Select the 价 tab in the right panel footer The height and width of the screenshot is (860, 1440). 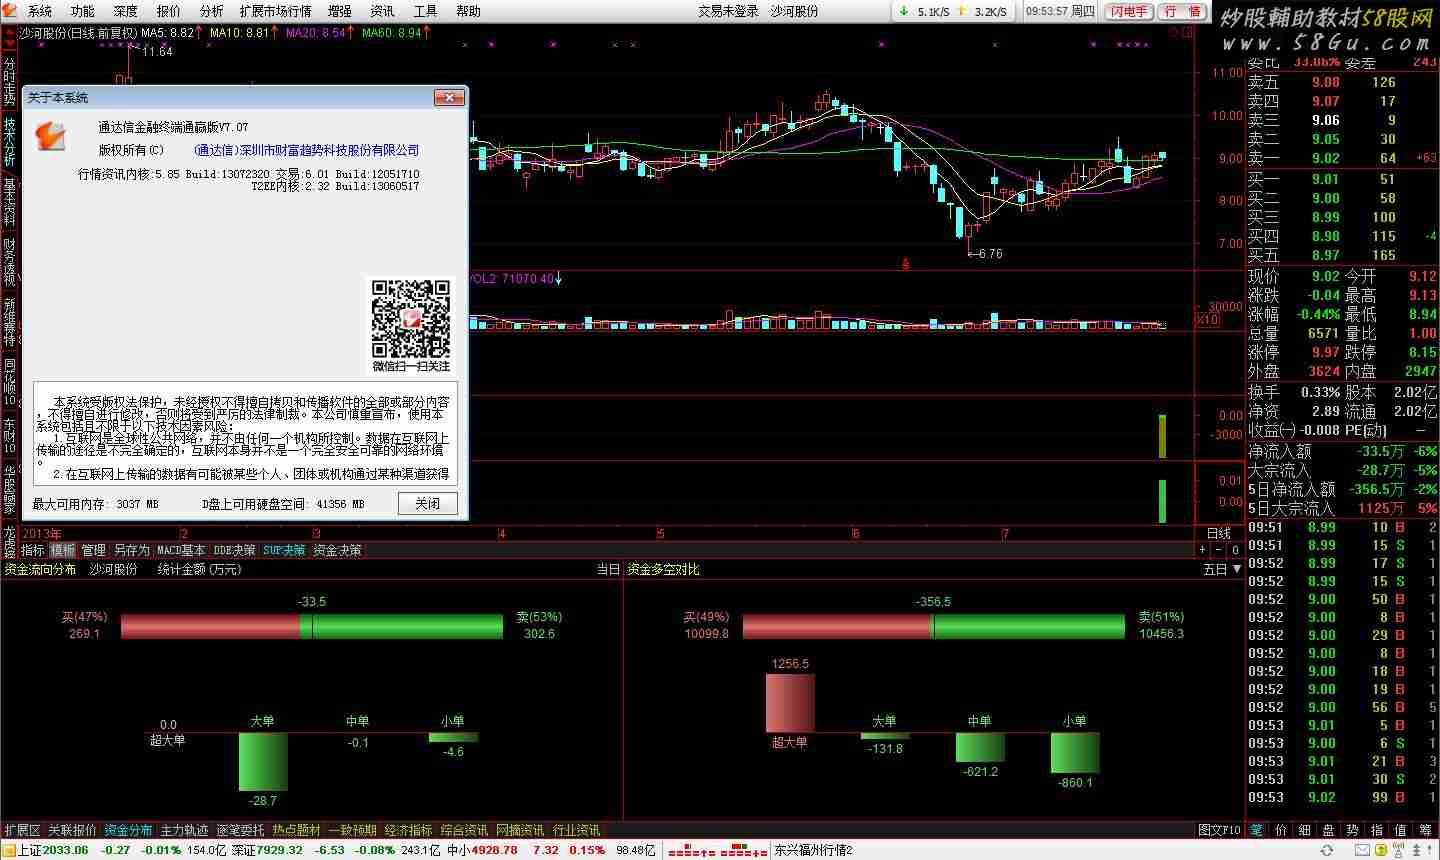click(1281, 830)
